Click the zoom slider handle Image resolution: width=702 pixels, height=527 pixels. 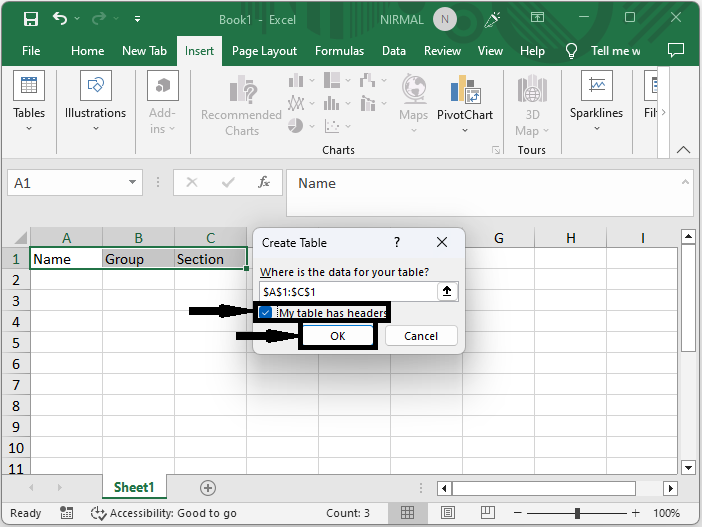(x=578, y=513)
